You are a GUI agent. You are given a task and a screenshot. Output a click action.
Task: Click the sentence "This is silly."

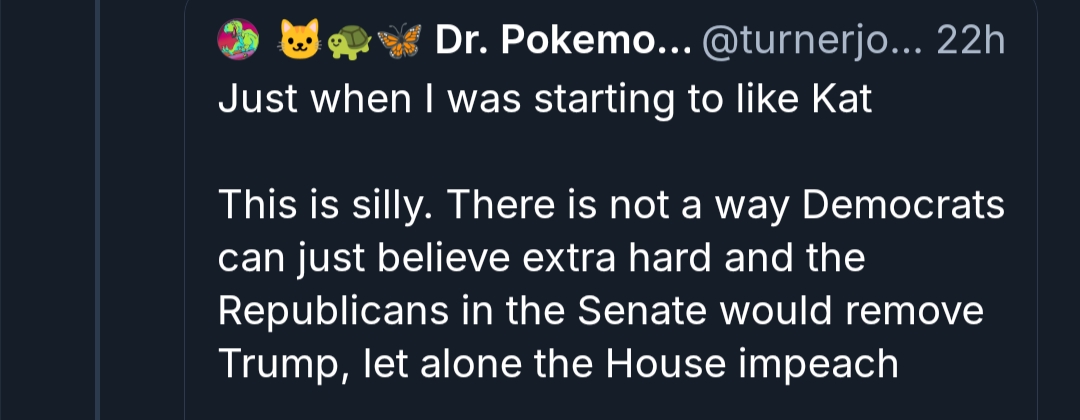tap(325, 206)
